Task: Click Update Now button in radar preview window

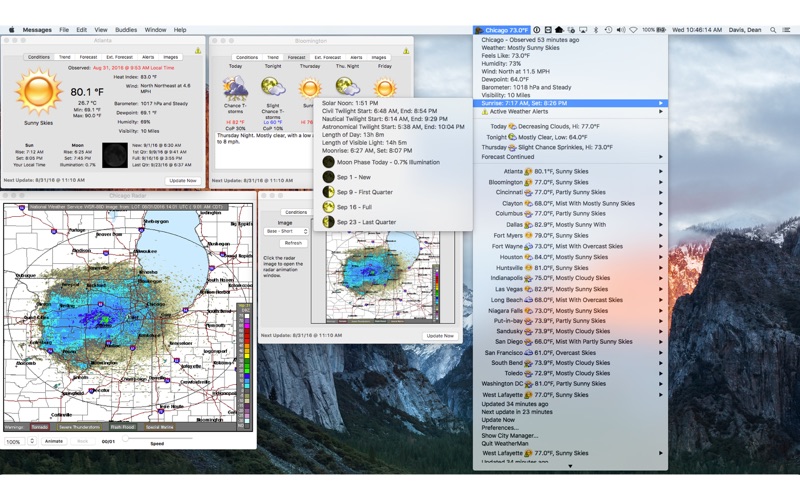Action: tap(440, 336)
